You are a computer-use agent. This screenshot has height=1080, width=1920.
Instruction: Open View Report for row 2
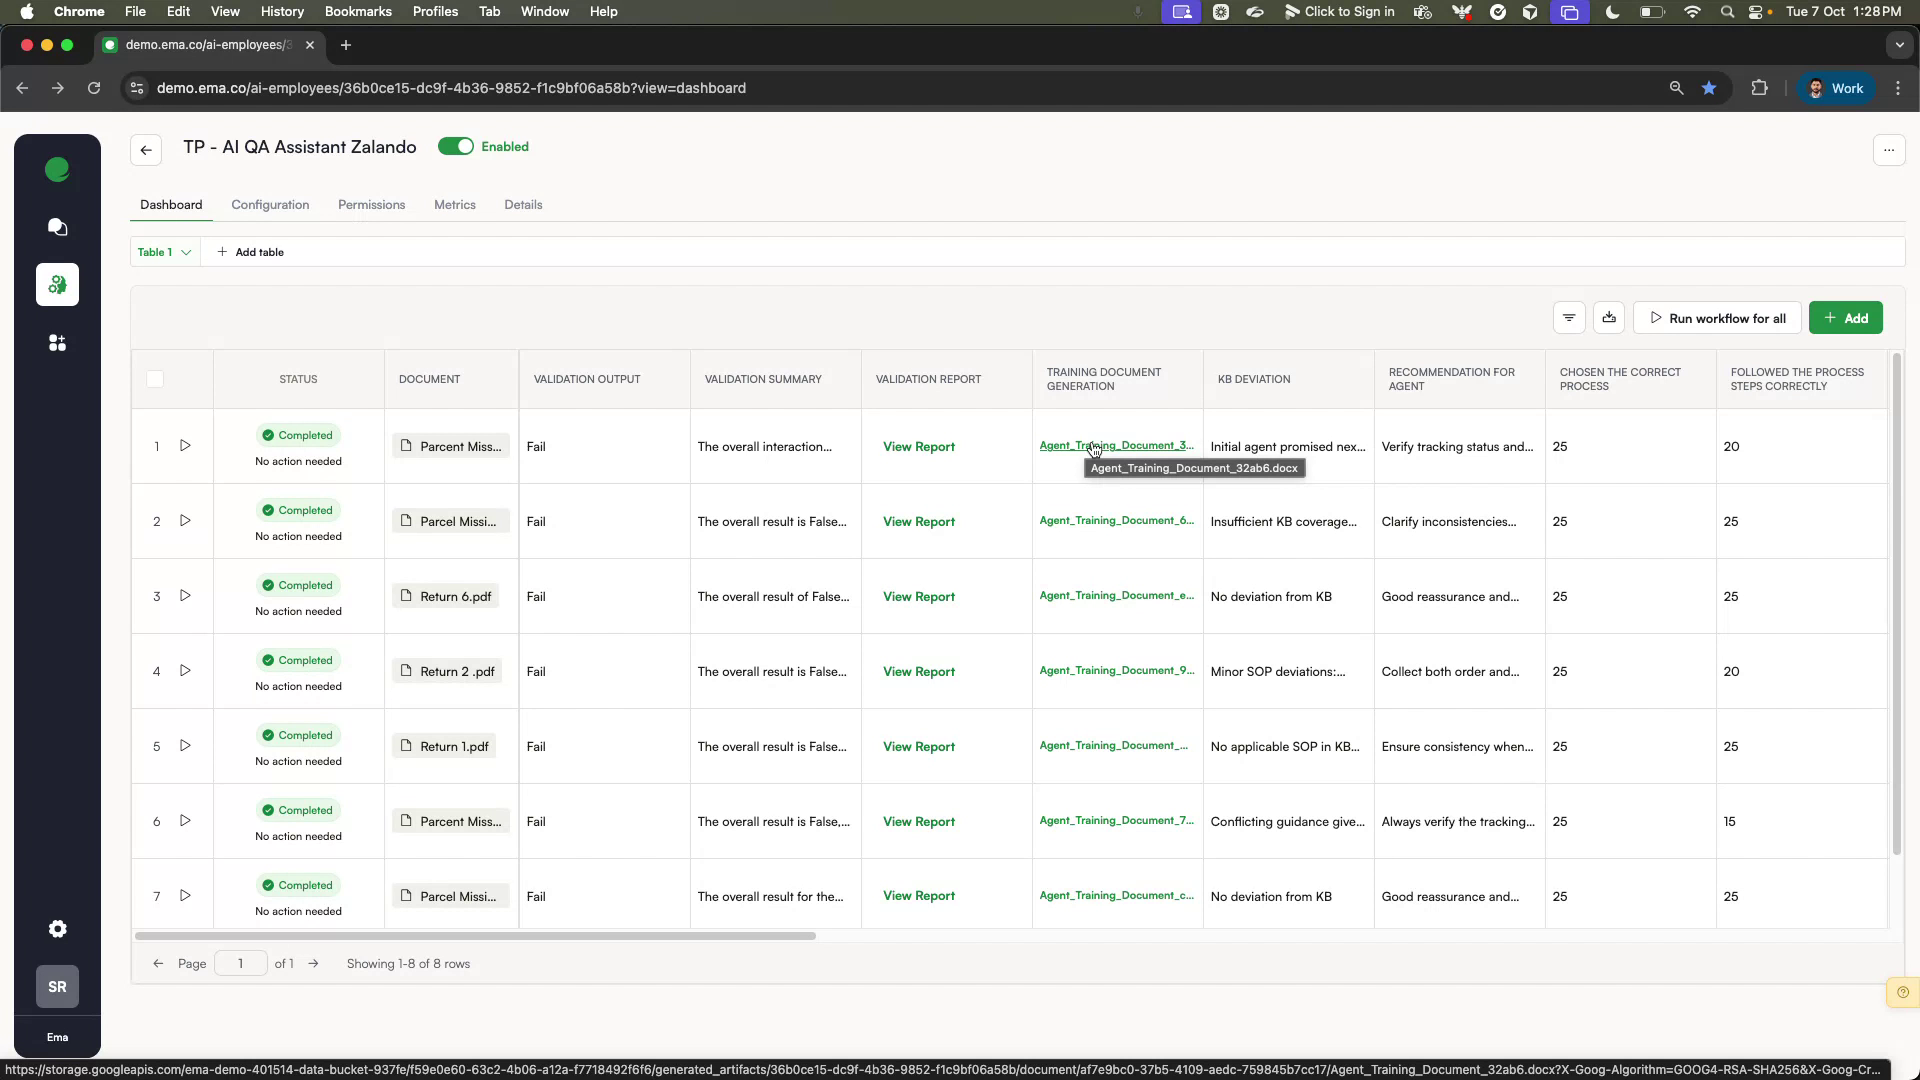coord(918,521)
